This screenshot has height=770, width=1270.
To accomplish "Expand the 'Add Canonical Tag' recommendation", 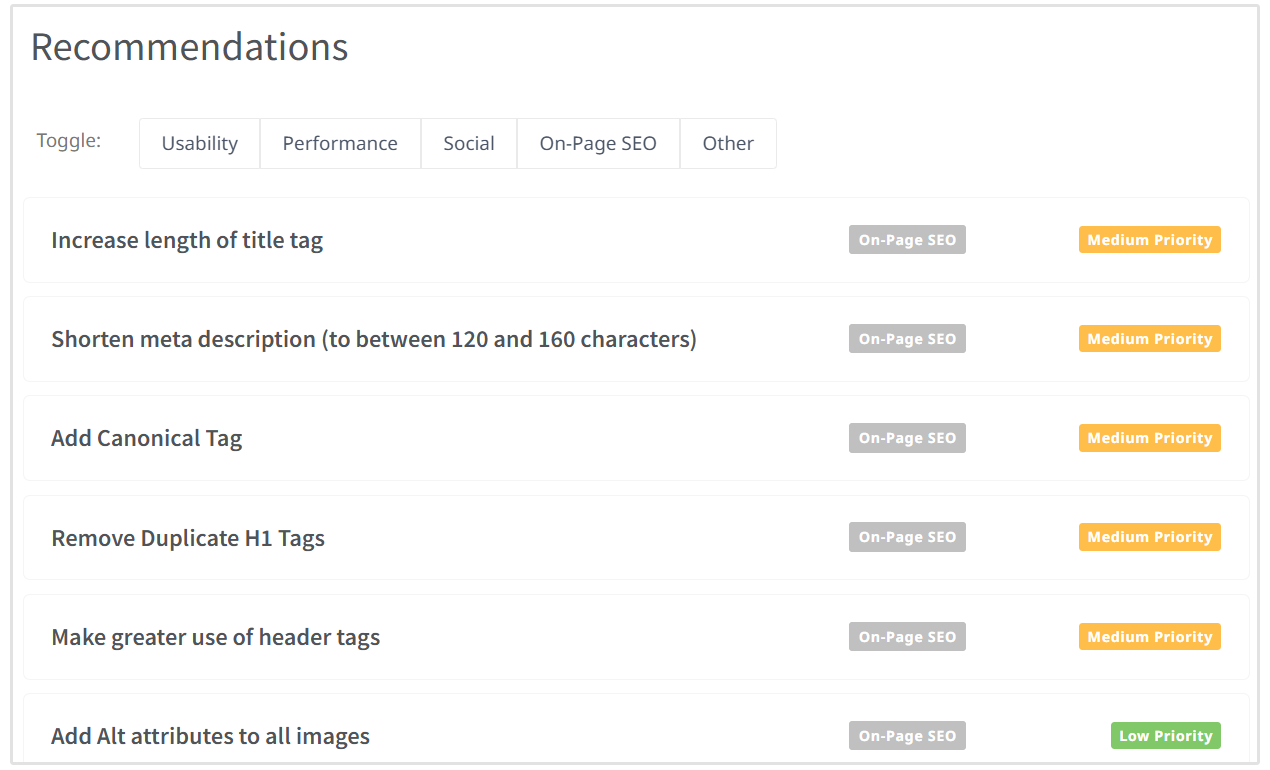I will 147,438.
